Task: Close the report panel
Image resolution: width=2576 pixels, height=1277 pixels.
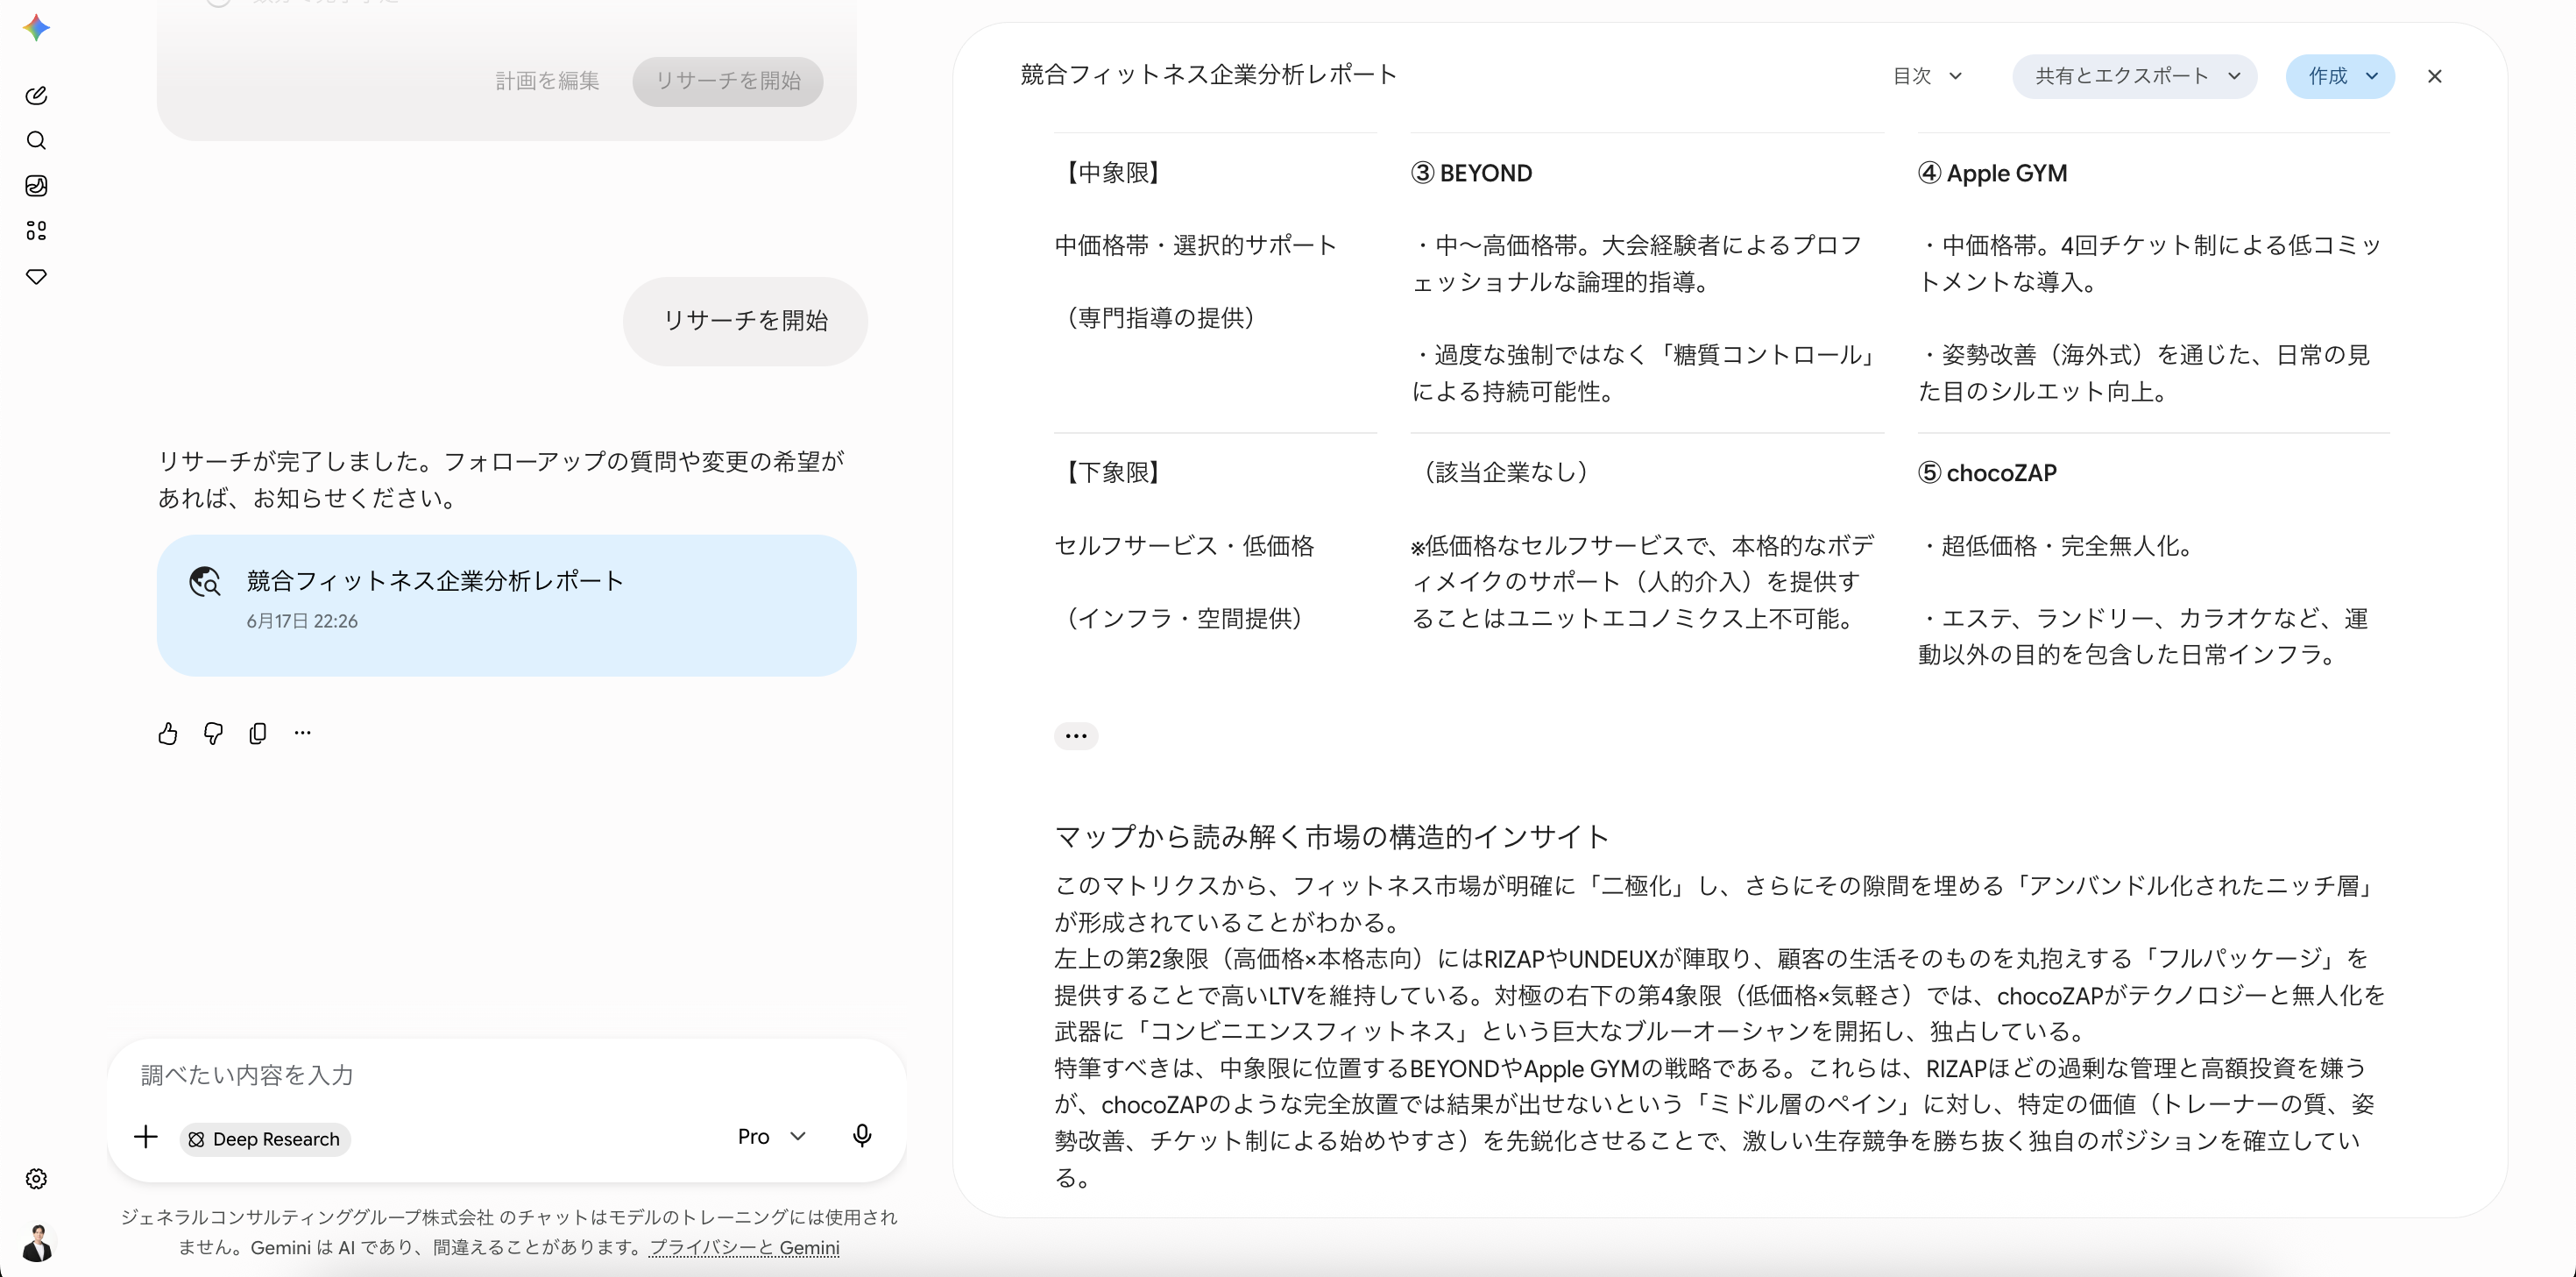Action: coord(2435,76)
